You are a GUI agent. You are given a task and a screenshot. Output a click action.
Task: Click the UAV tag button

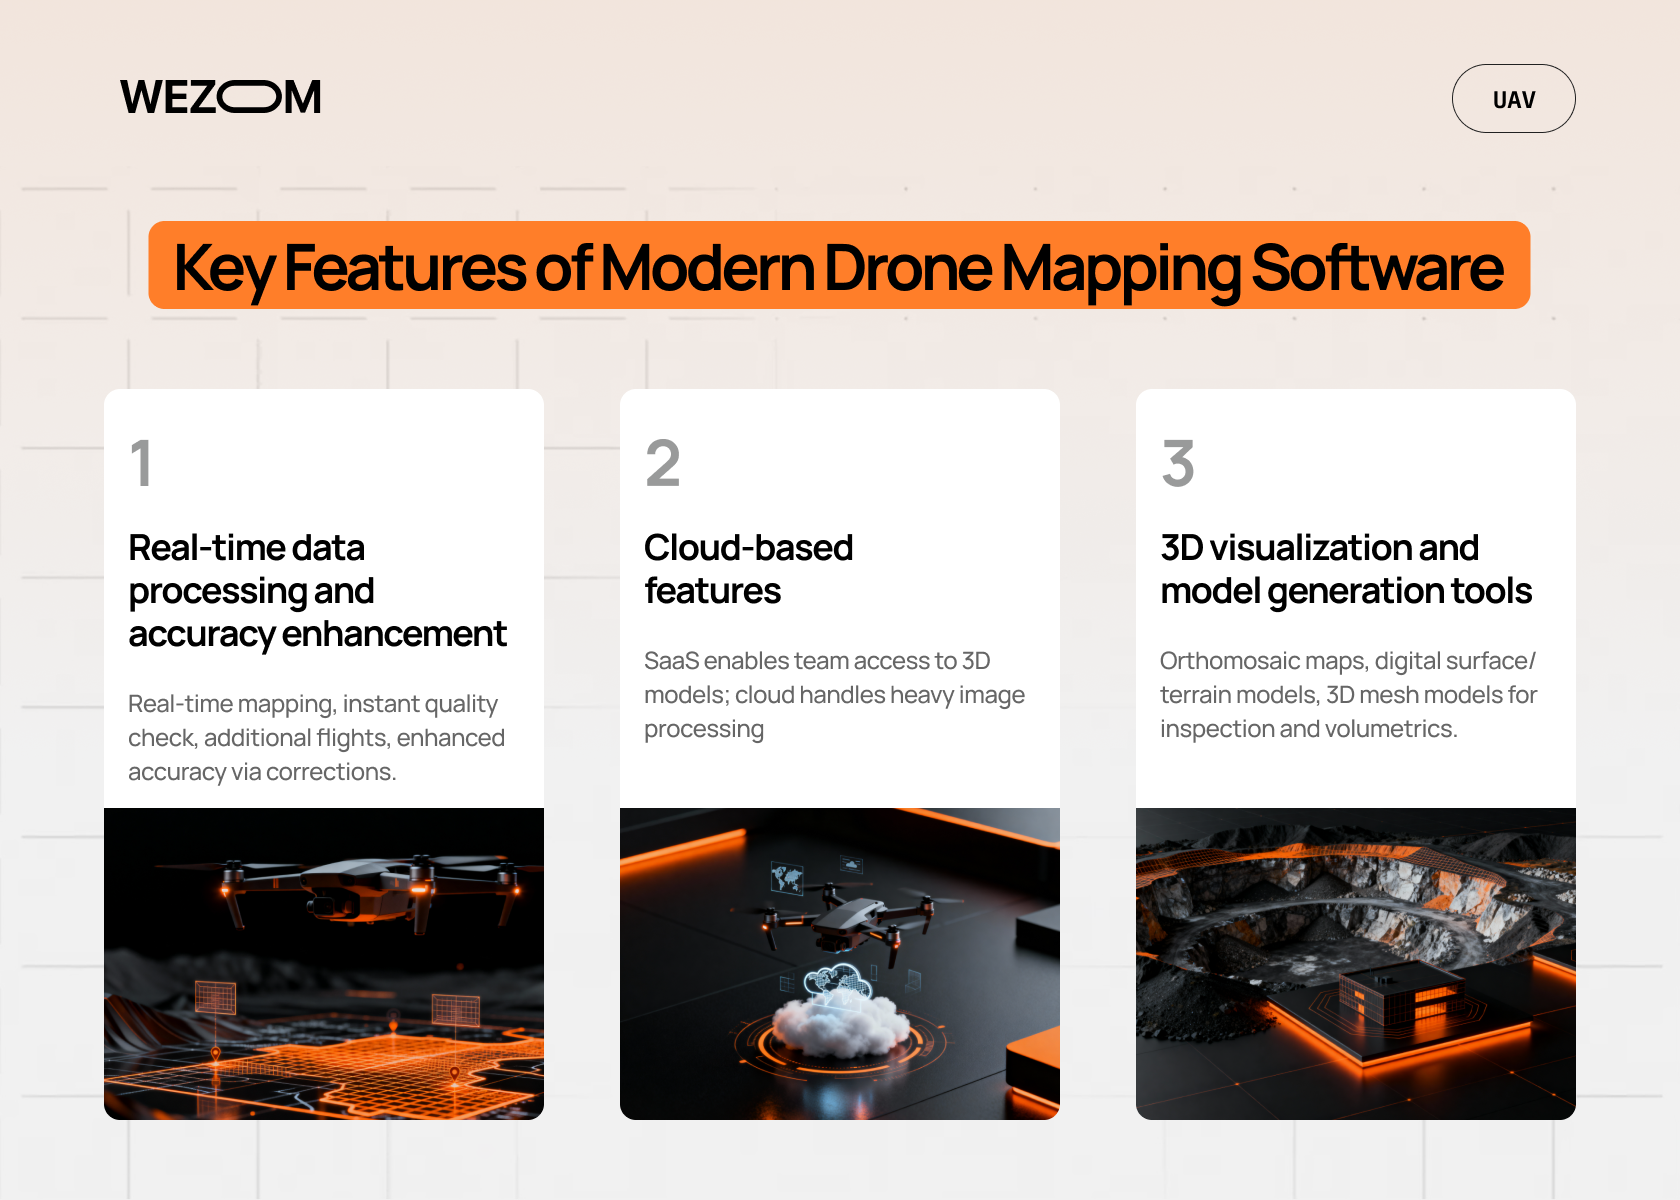coord(1513,99)
